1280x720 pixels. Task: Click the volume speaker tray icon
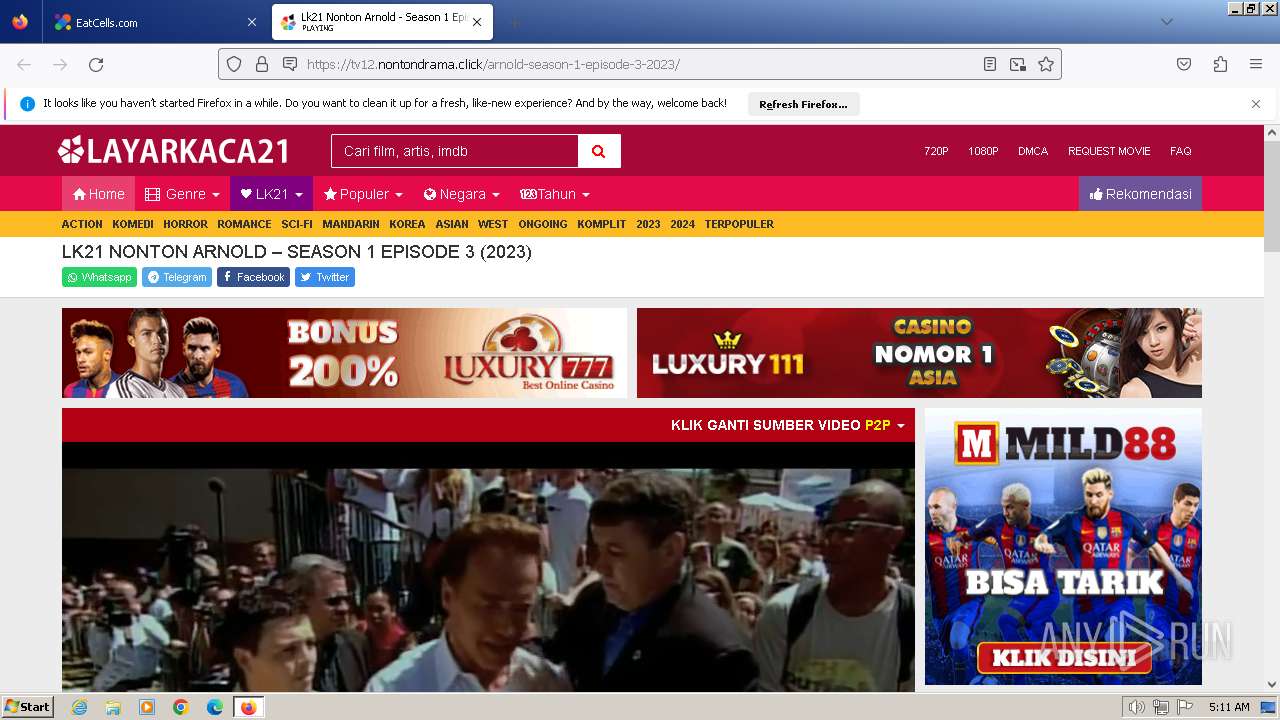1136,707
